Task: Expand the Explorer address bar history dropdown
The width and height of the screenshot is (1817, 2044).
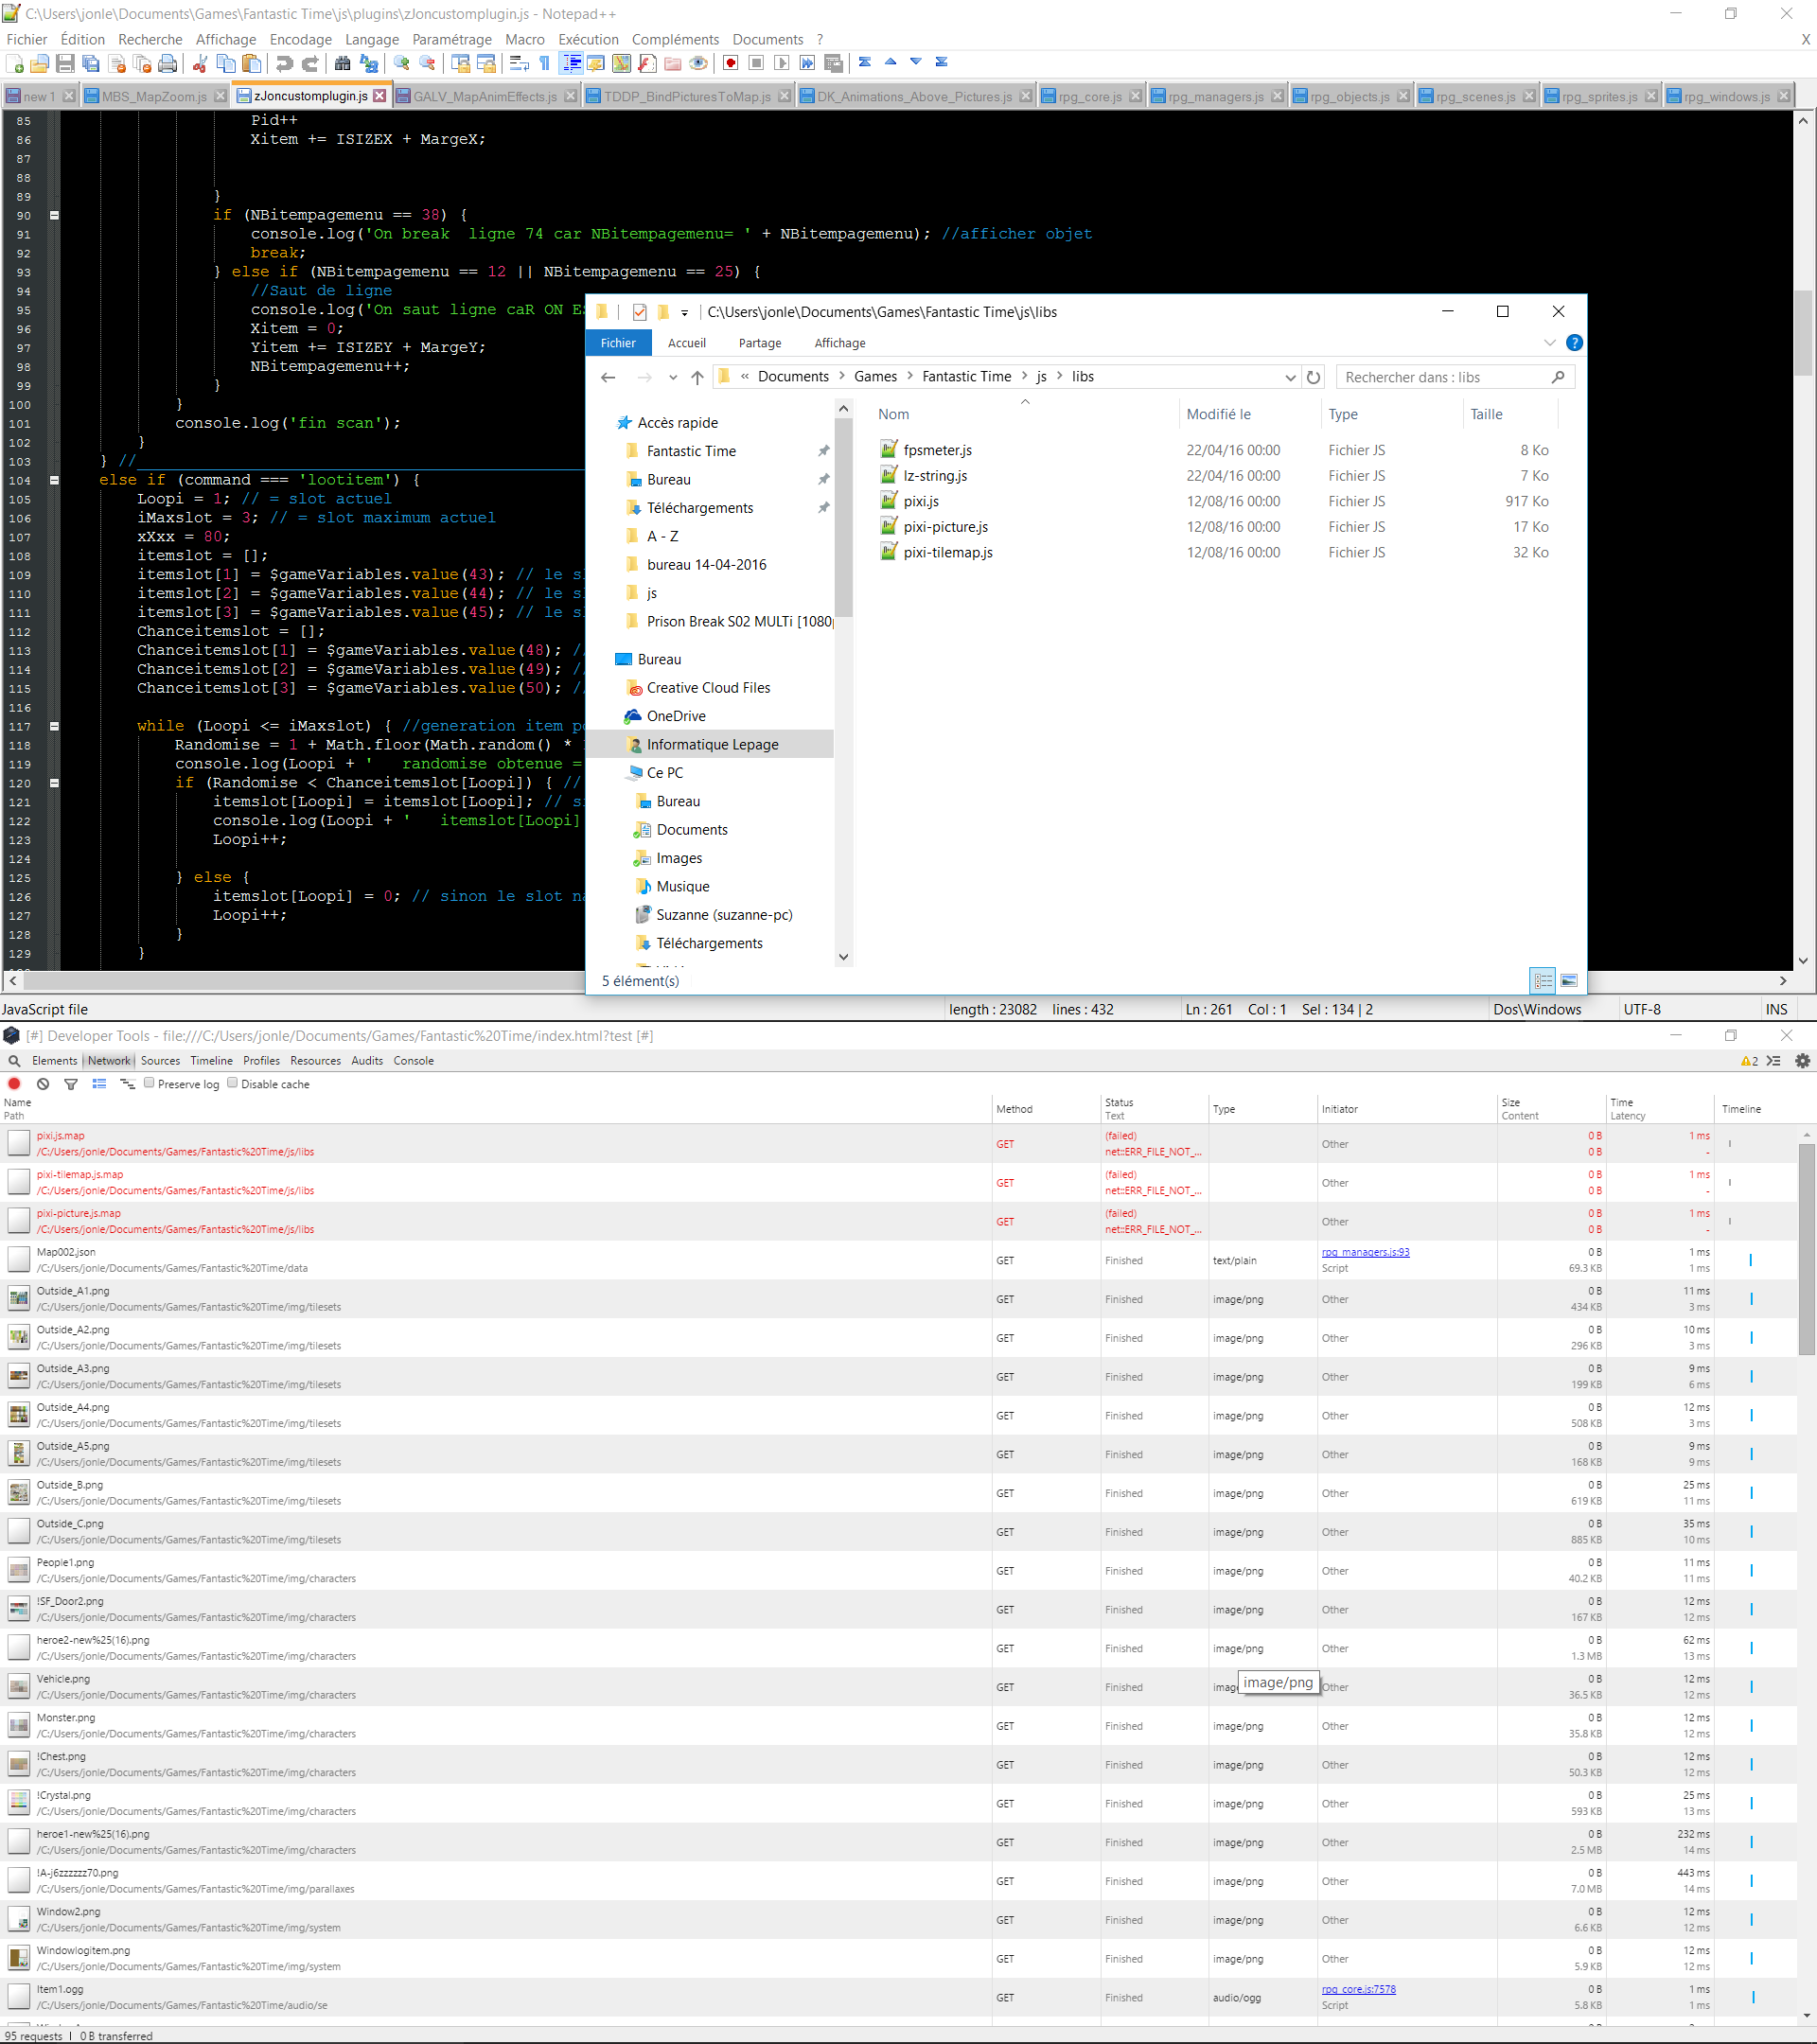Action: point(1290,377)
